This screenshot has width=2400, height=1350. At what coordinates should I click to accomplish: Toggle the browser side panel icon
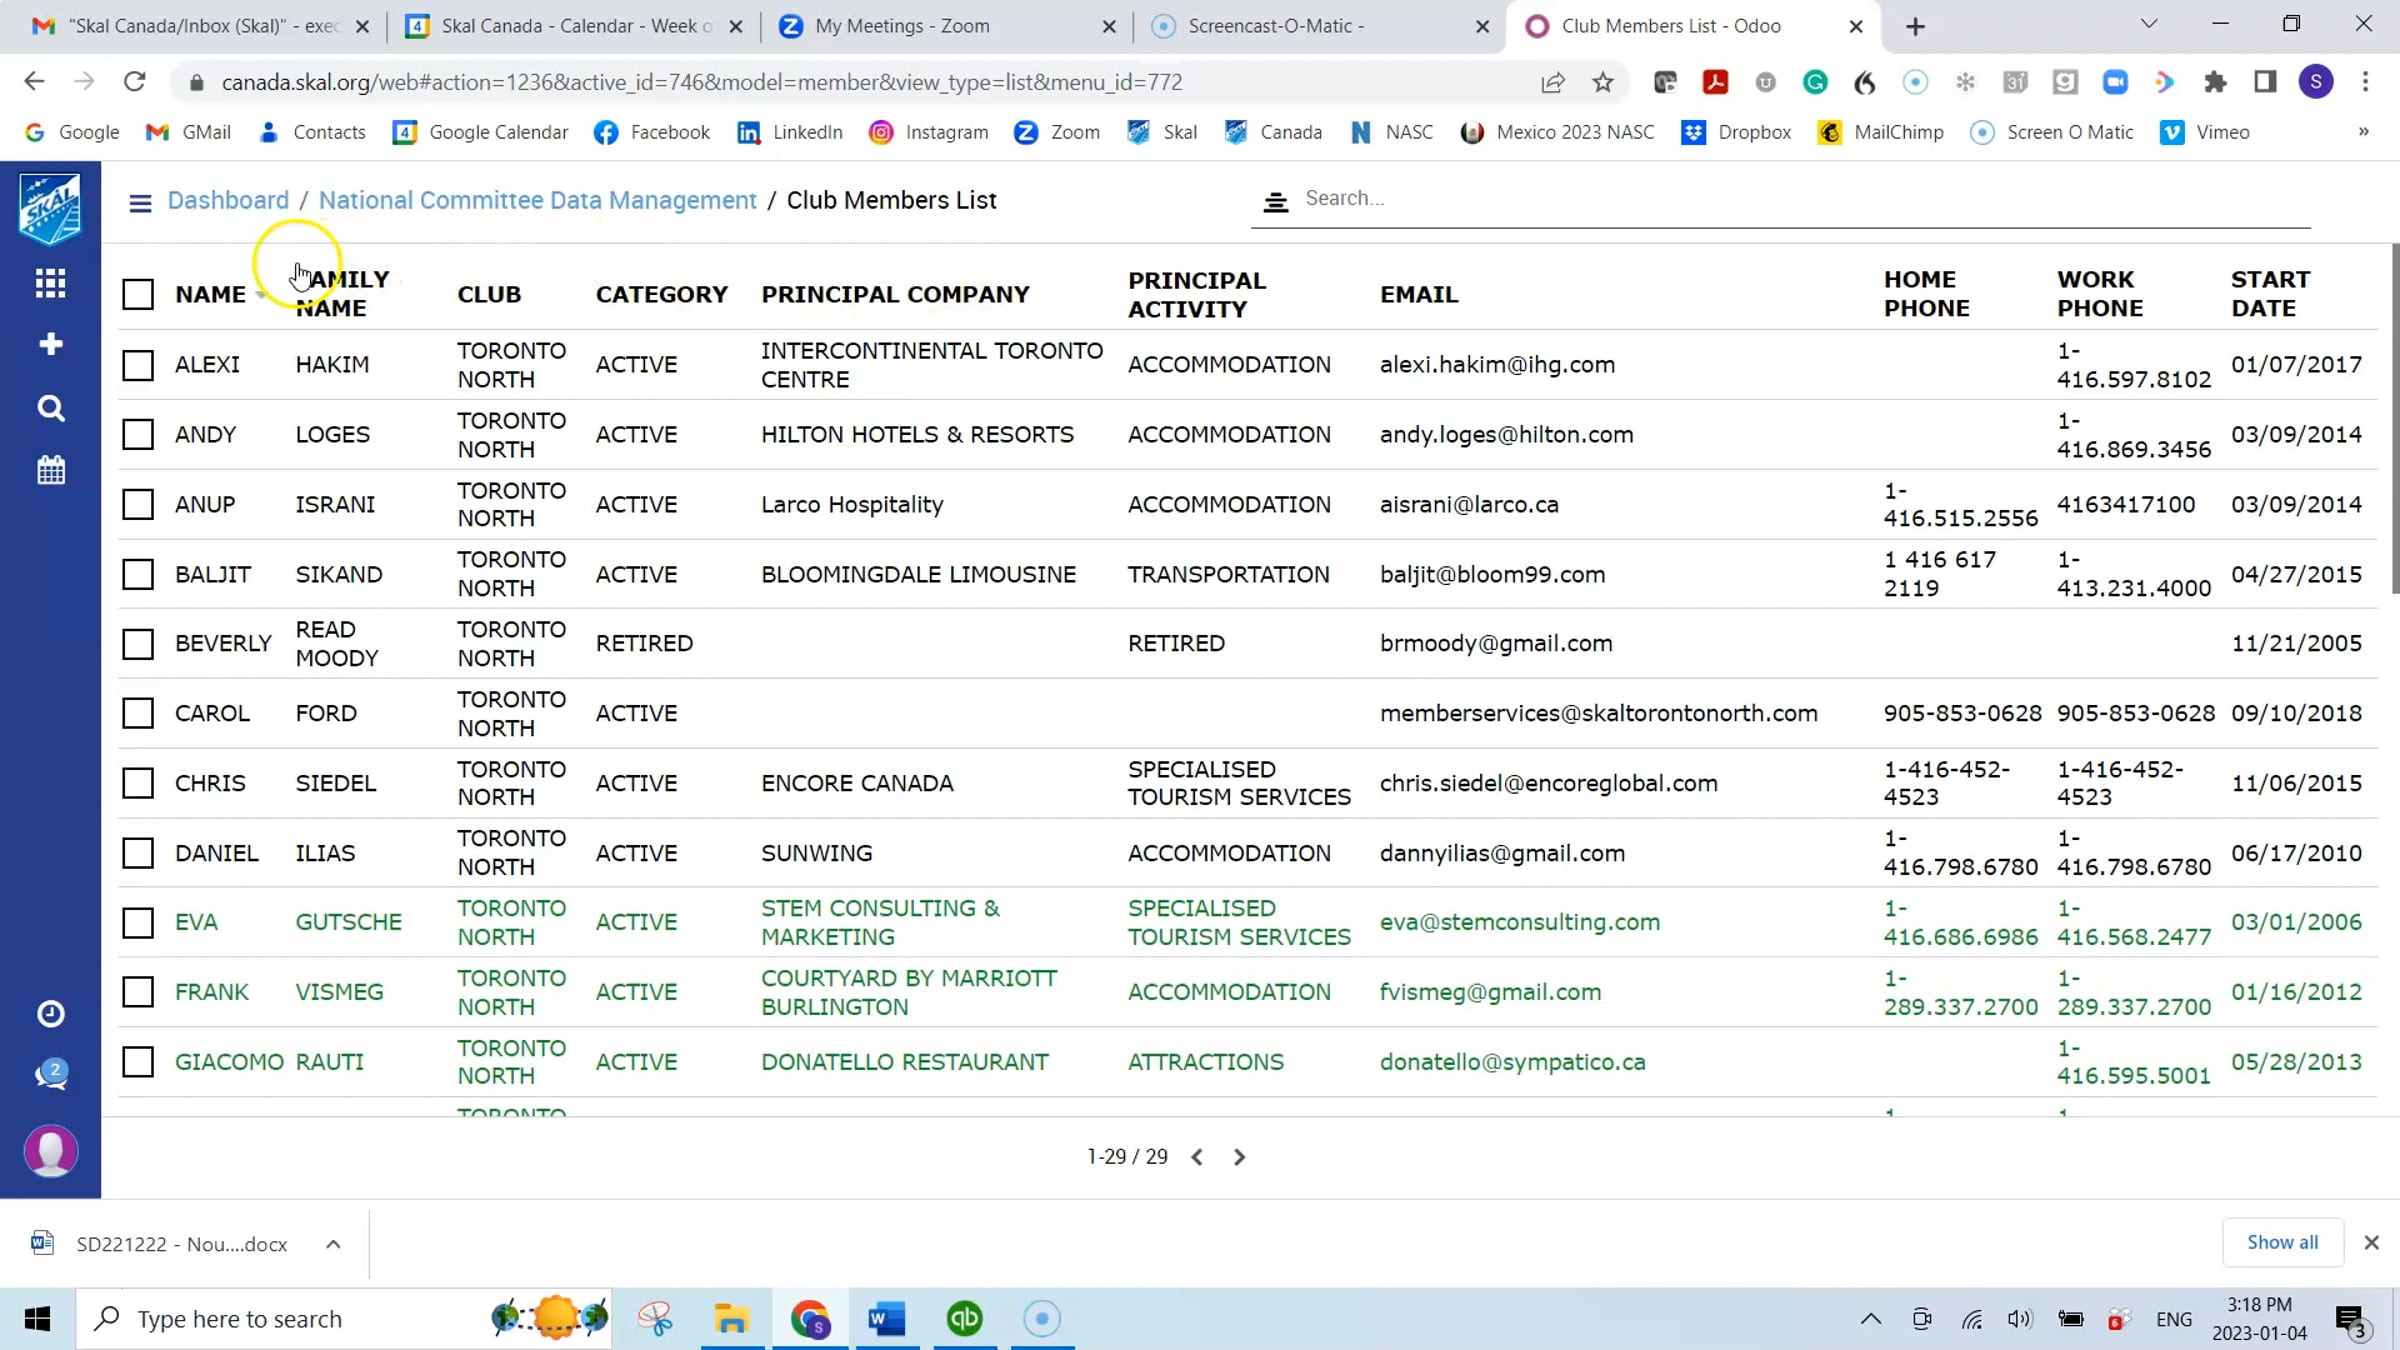2265,83
